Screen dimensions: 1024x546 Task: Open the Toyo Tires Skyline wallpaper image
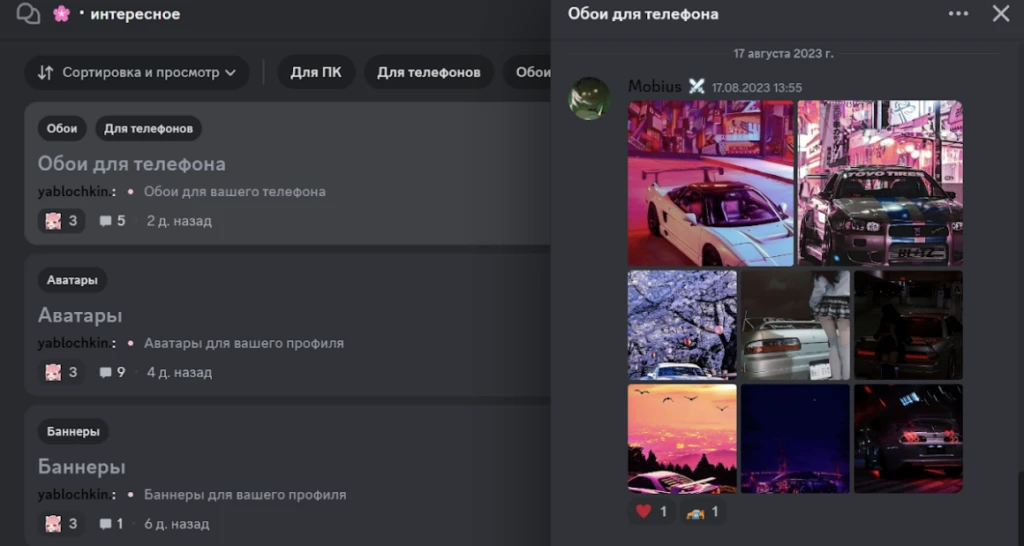[880, 183]
